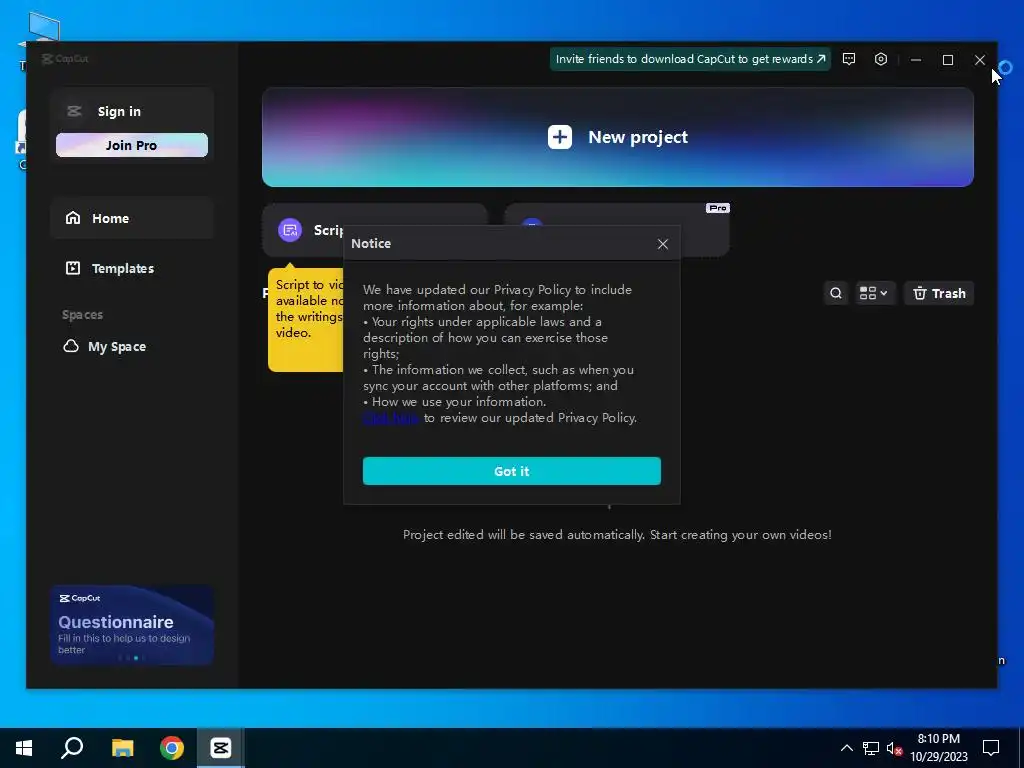Viewport: 1024px width, 768px height.
Task: Minimize the CapCut window
Action: (916, 59)
